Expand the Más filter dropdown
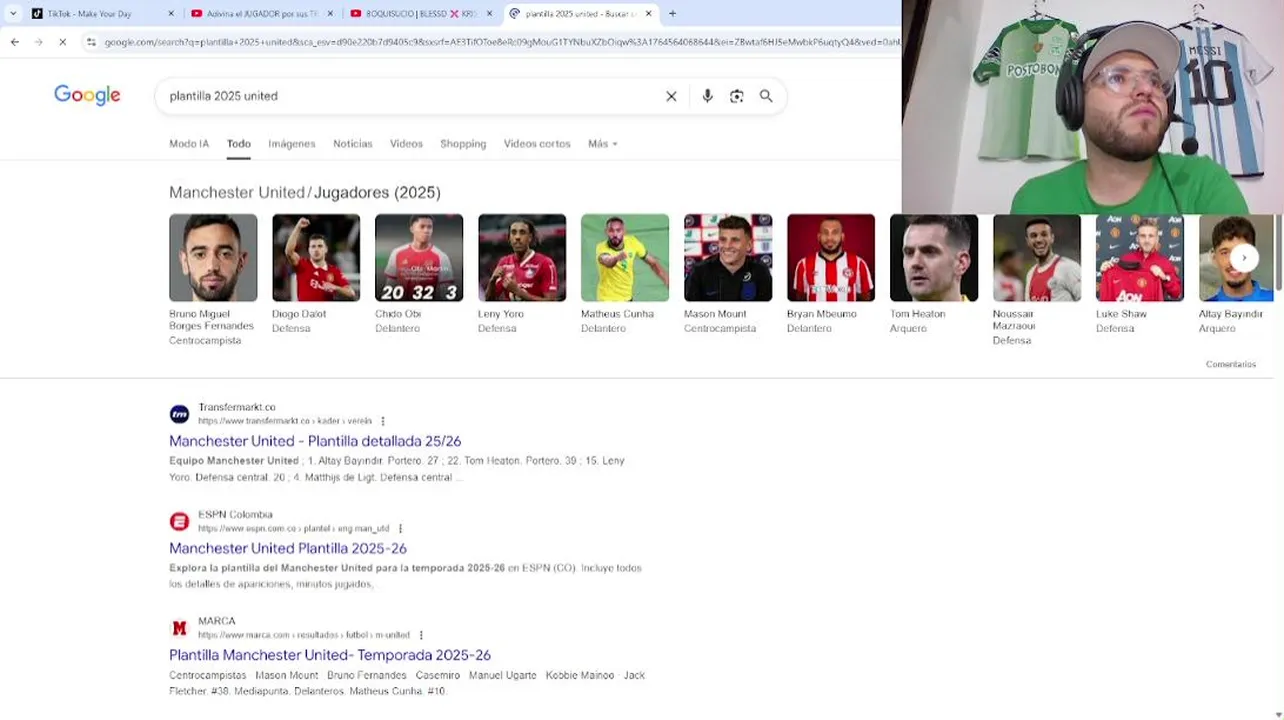 (x=602, y=144)
